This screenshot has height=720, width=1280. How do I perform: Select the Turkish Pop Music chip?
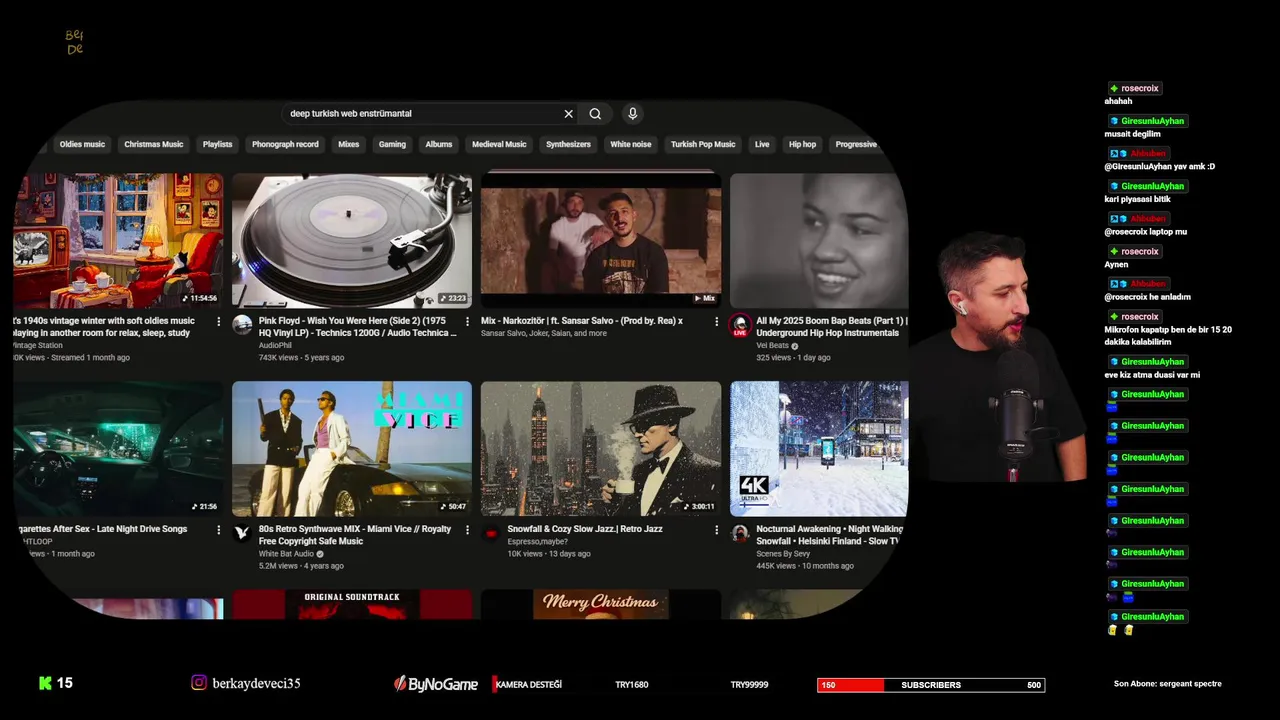pyautogui.click(x=703, y=144)
